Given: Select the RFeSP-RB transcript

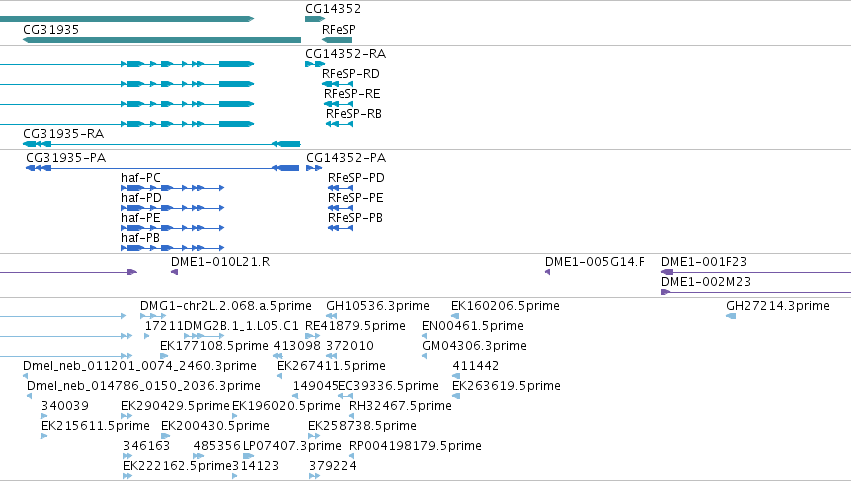Looking at the screenshot, I should (339, 124).
